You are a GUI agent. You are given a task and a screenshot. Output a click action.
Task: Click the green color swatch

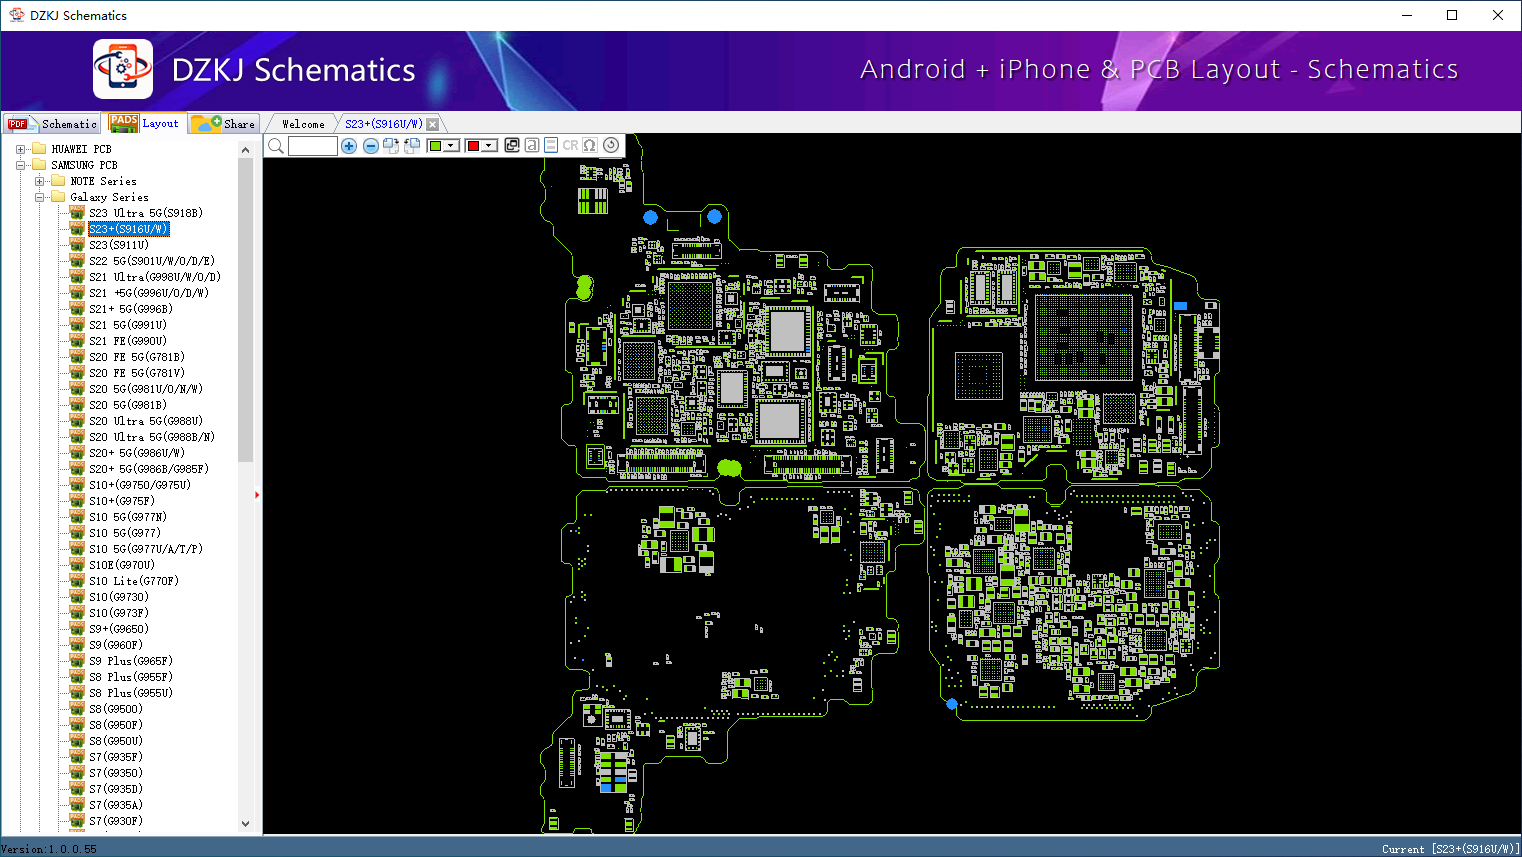(x=435, y=146)
